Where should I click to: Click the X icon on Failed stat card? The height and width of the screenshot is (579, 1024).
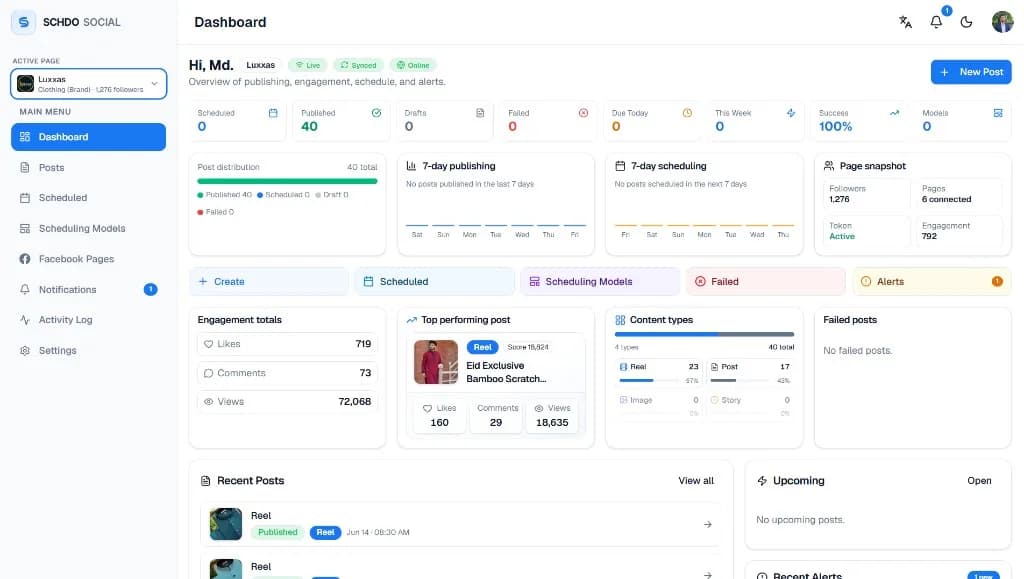point(583,113)
